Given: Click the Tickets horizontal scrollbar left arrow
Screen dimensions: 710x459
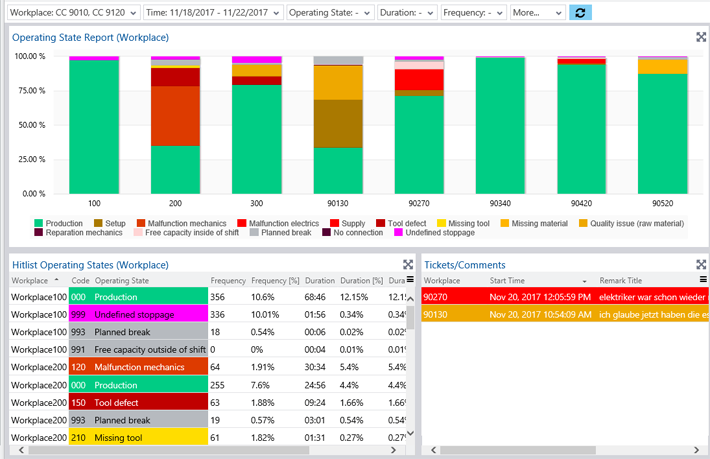Looking at the screenshot, I should (x=433, y=450).
